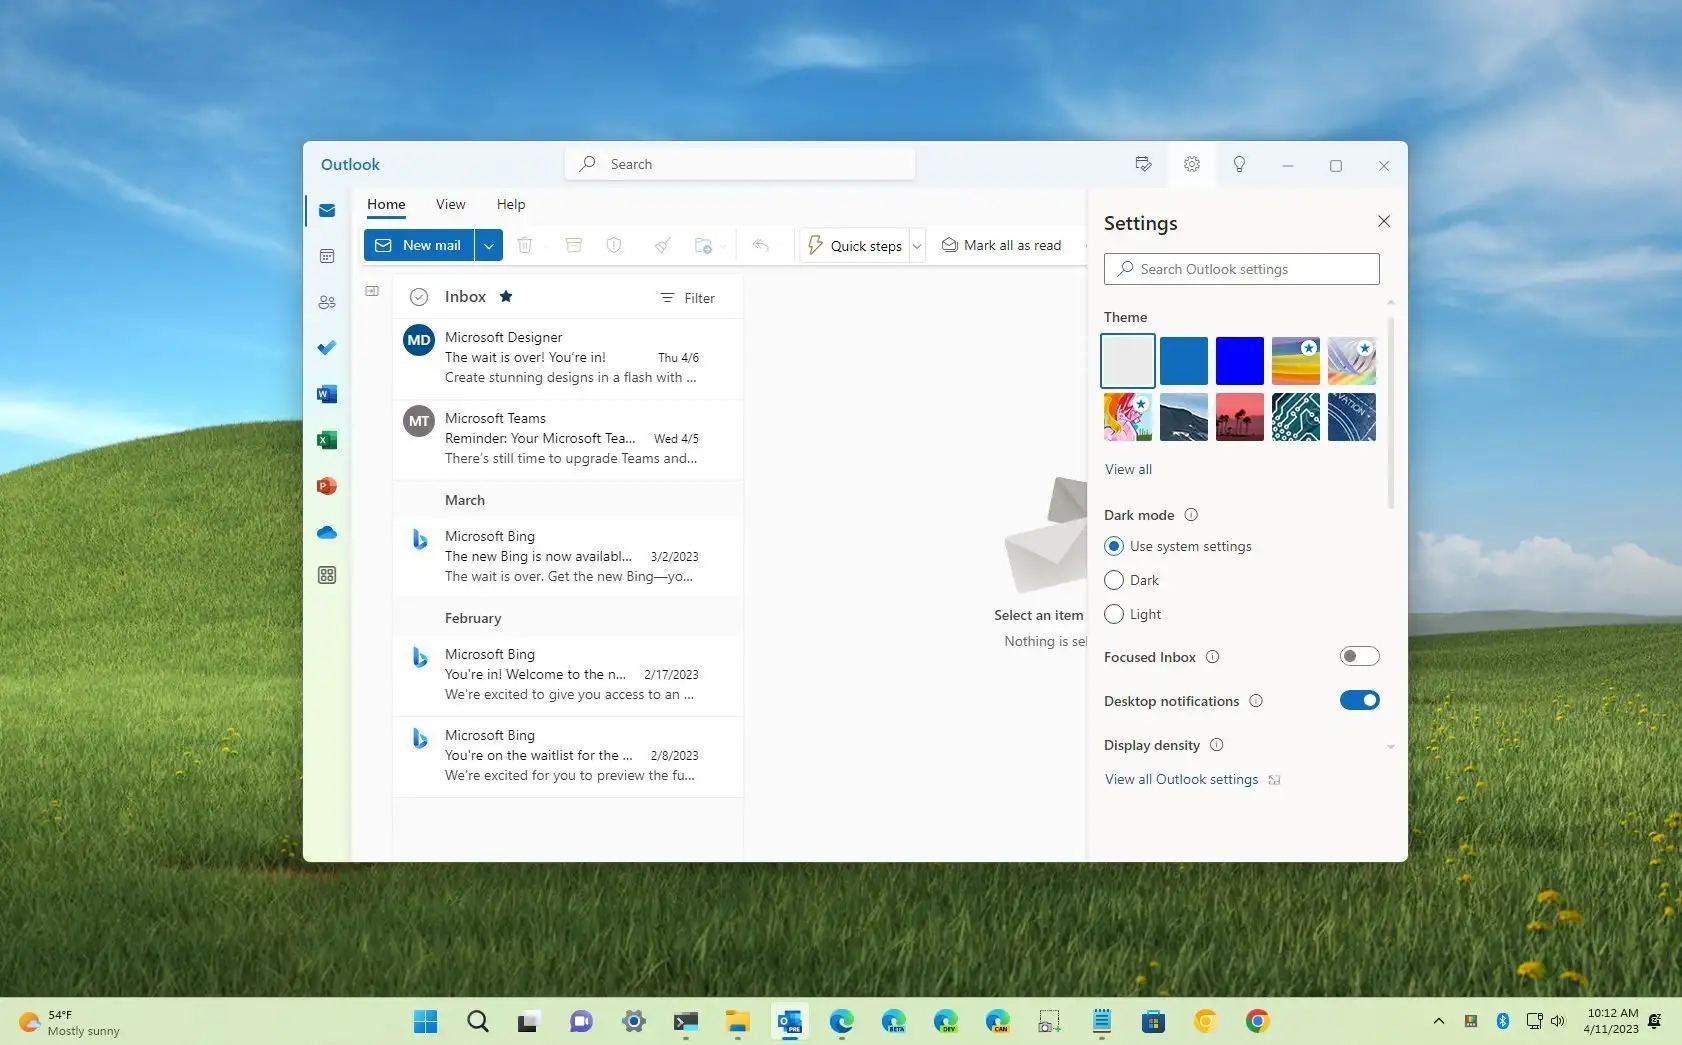
Task: Open the lightbulb tips icon
Action: (1239, 164)
